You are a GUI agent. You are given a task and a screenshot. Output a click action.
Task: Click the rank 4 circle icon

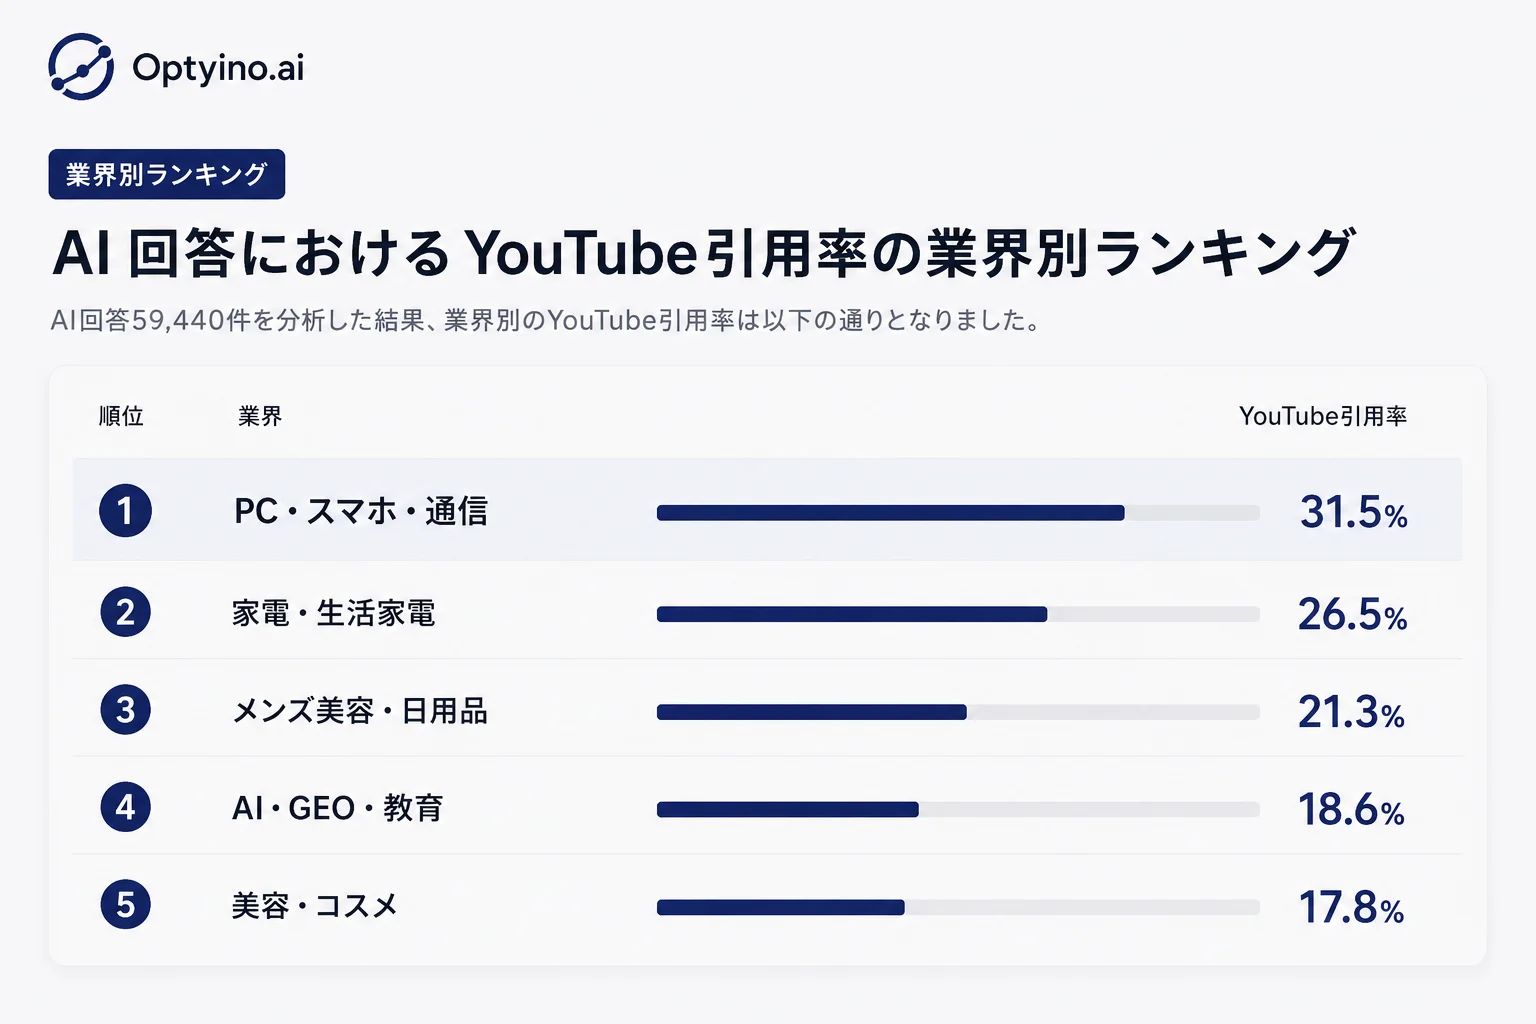pyautogui.click(x=125, y=807)
